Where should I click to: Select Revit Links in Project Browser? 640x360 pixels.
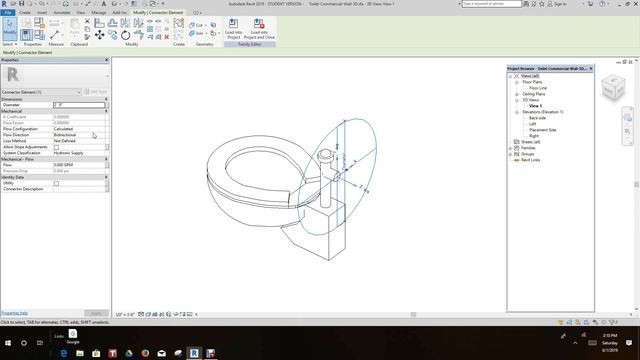pyautogui.click(x=530, y=160)
